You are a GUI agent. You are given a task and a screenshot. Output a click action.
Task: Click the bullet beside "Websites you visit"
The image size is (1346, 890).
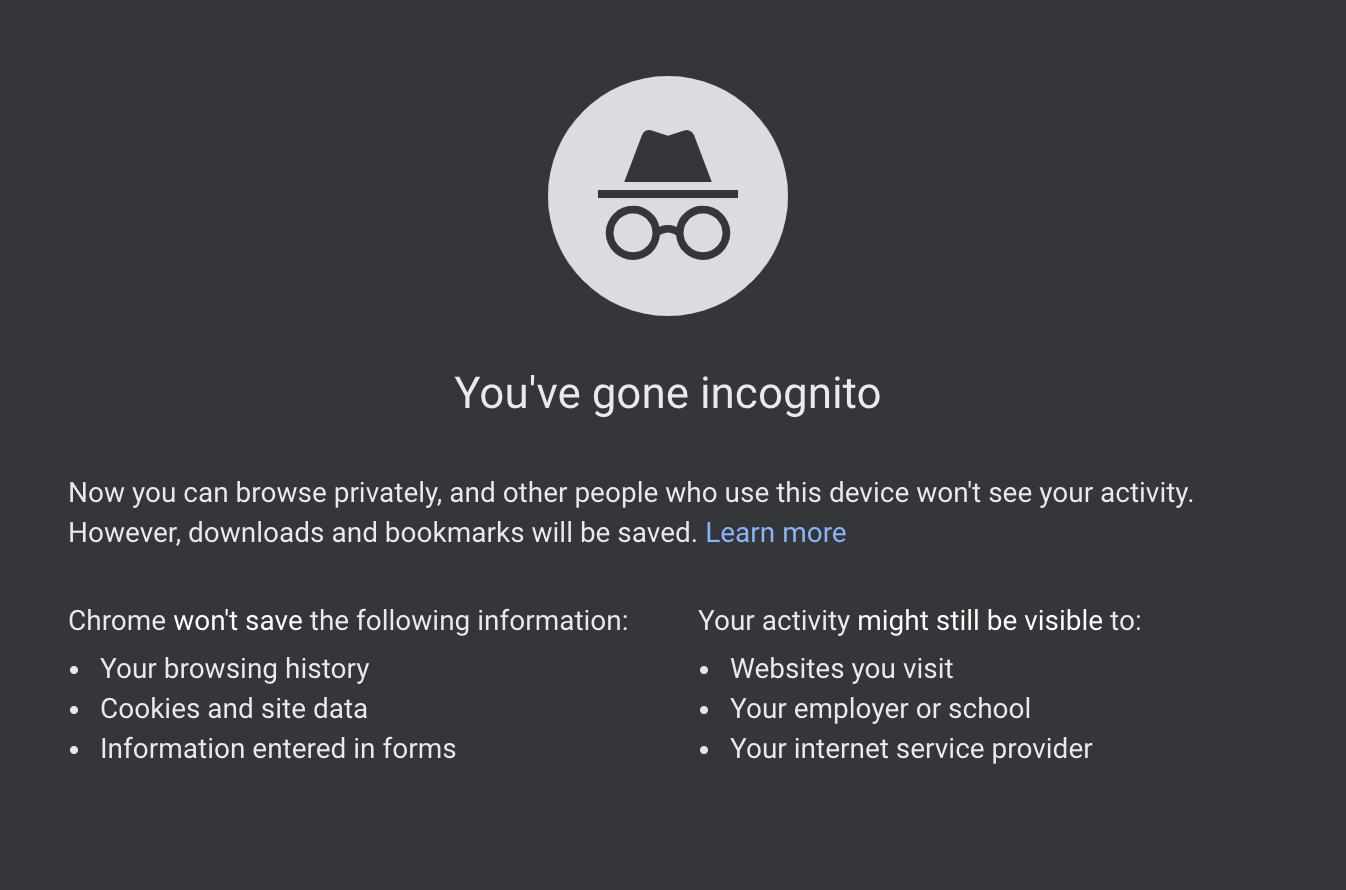point(704,670)
